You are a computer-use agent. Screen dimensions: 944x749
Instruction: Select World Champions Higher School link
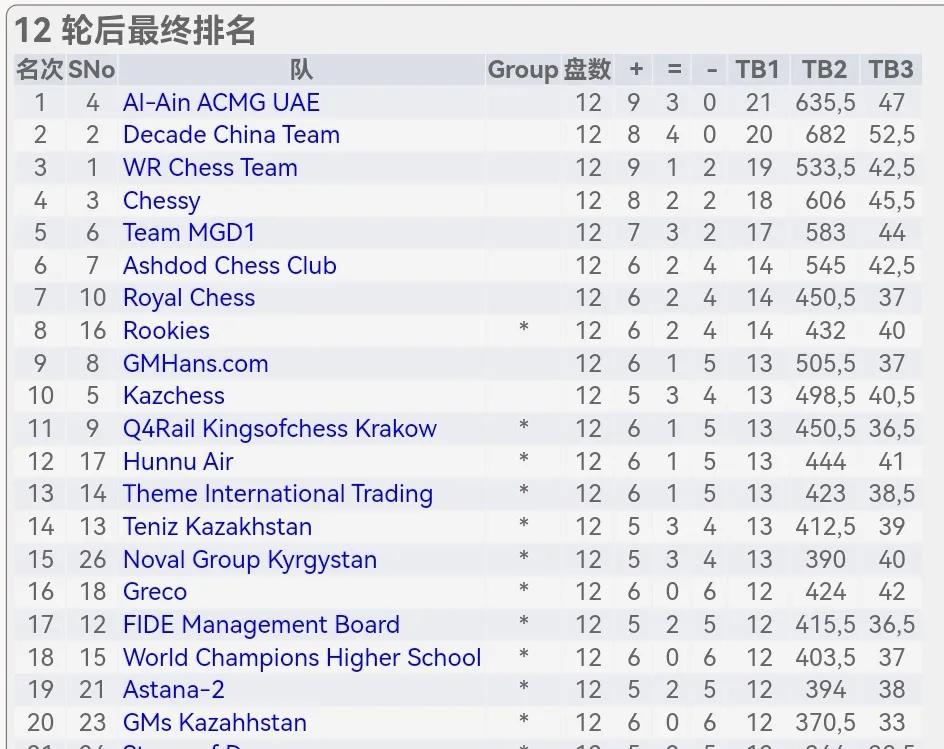(x=302, y=657)
